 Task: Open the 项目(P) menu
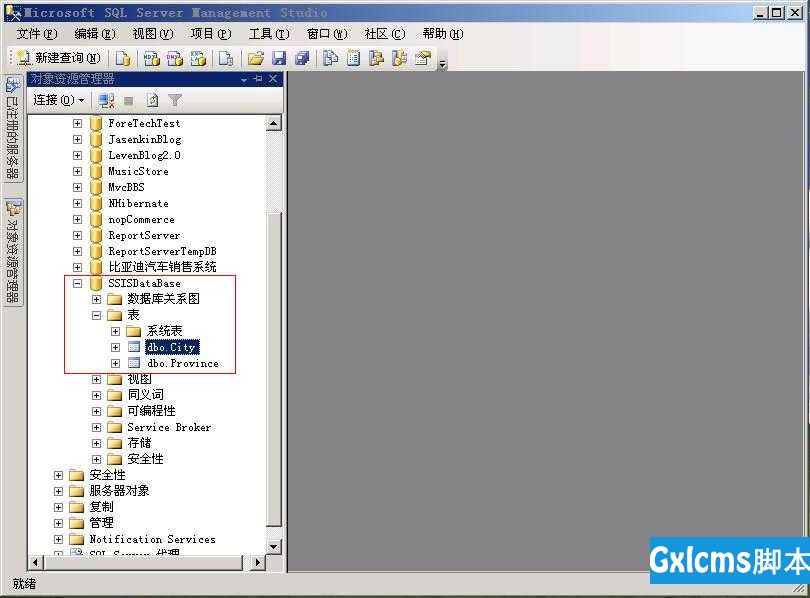point(211,34)
